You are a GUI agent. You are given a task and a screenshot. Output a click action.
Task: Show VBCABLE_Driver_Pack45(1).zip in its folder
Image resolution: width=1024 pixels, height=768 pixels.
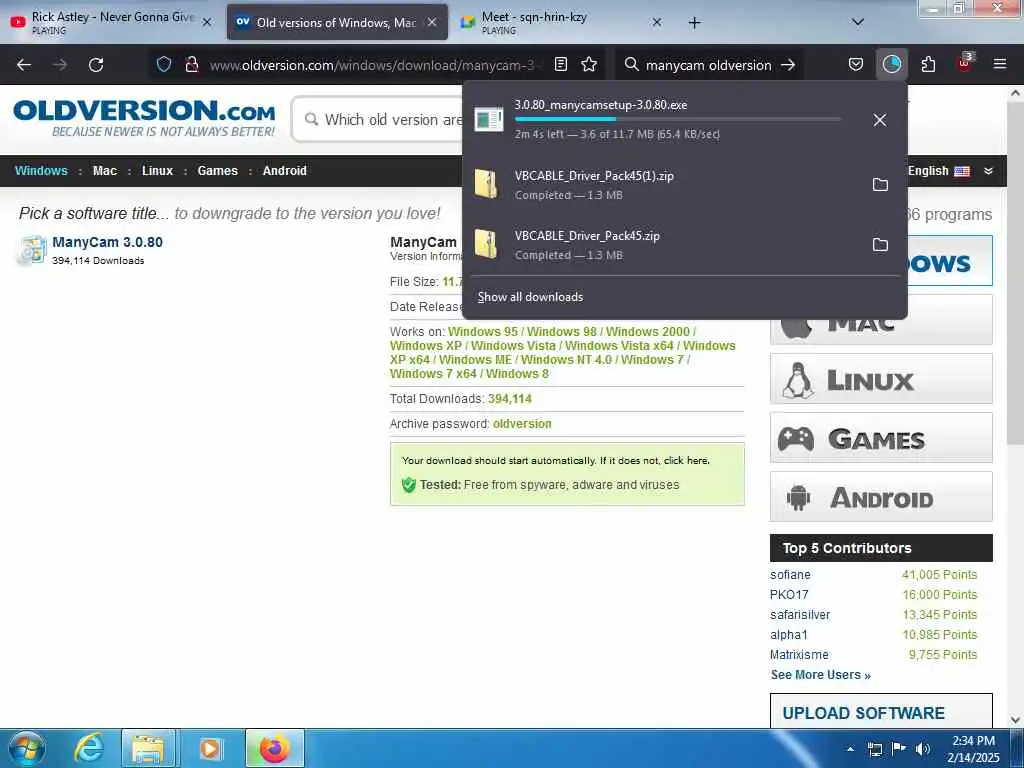pyautogui.click(x=880, y=185)
